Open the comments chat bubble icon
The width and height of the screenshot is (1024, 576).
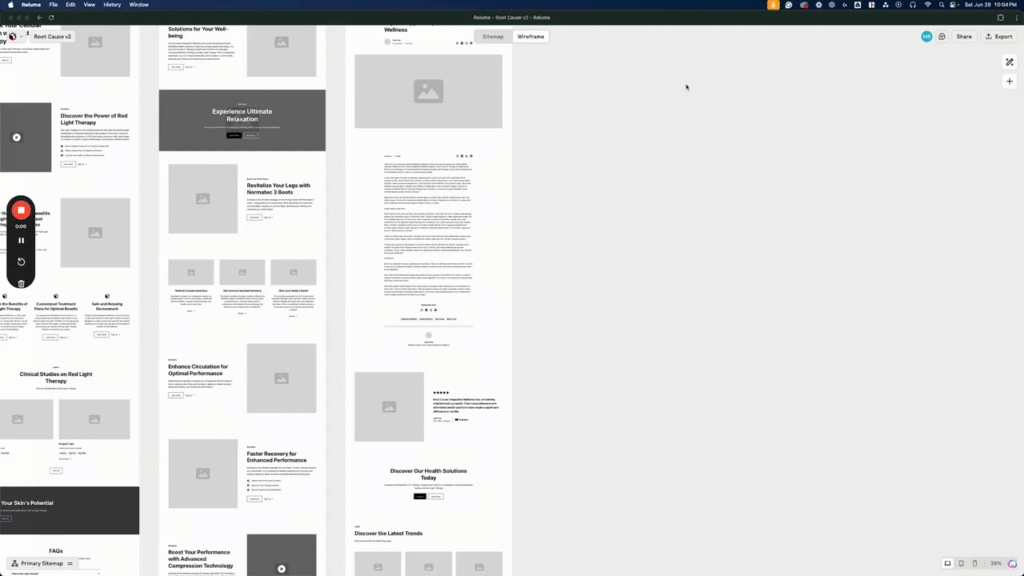(942, 36)
